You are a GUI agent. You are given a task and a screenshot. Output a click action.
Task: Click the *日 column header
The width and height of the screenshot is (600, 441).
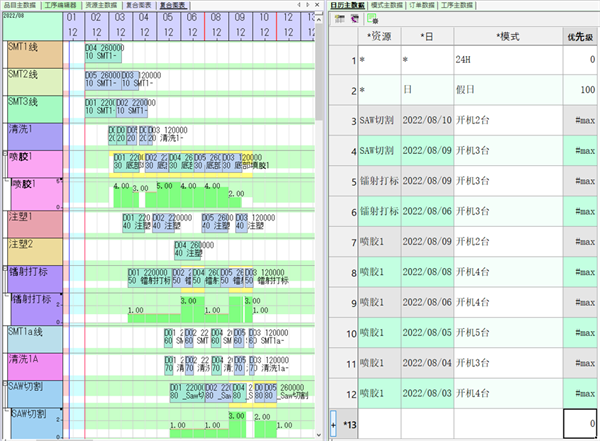coord(427,36)
